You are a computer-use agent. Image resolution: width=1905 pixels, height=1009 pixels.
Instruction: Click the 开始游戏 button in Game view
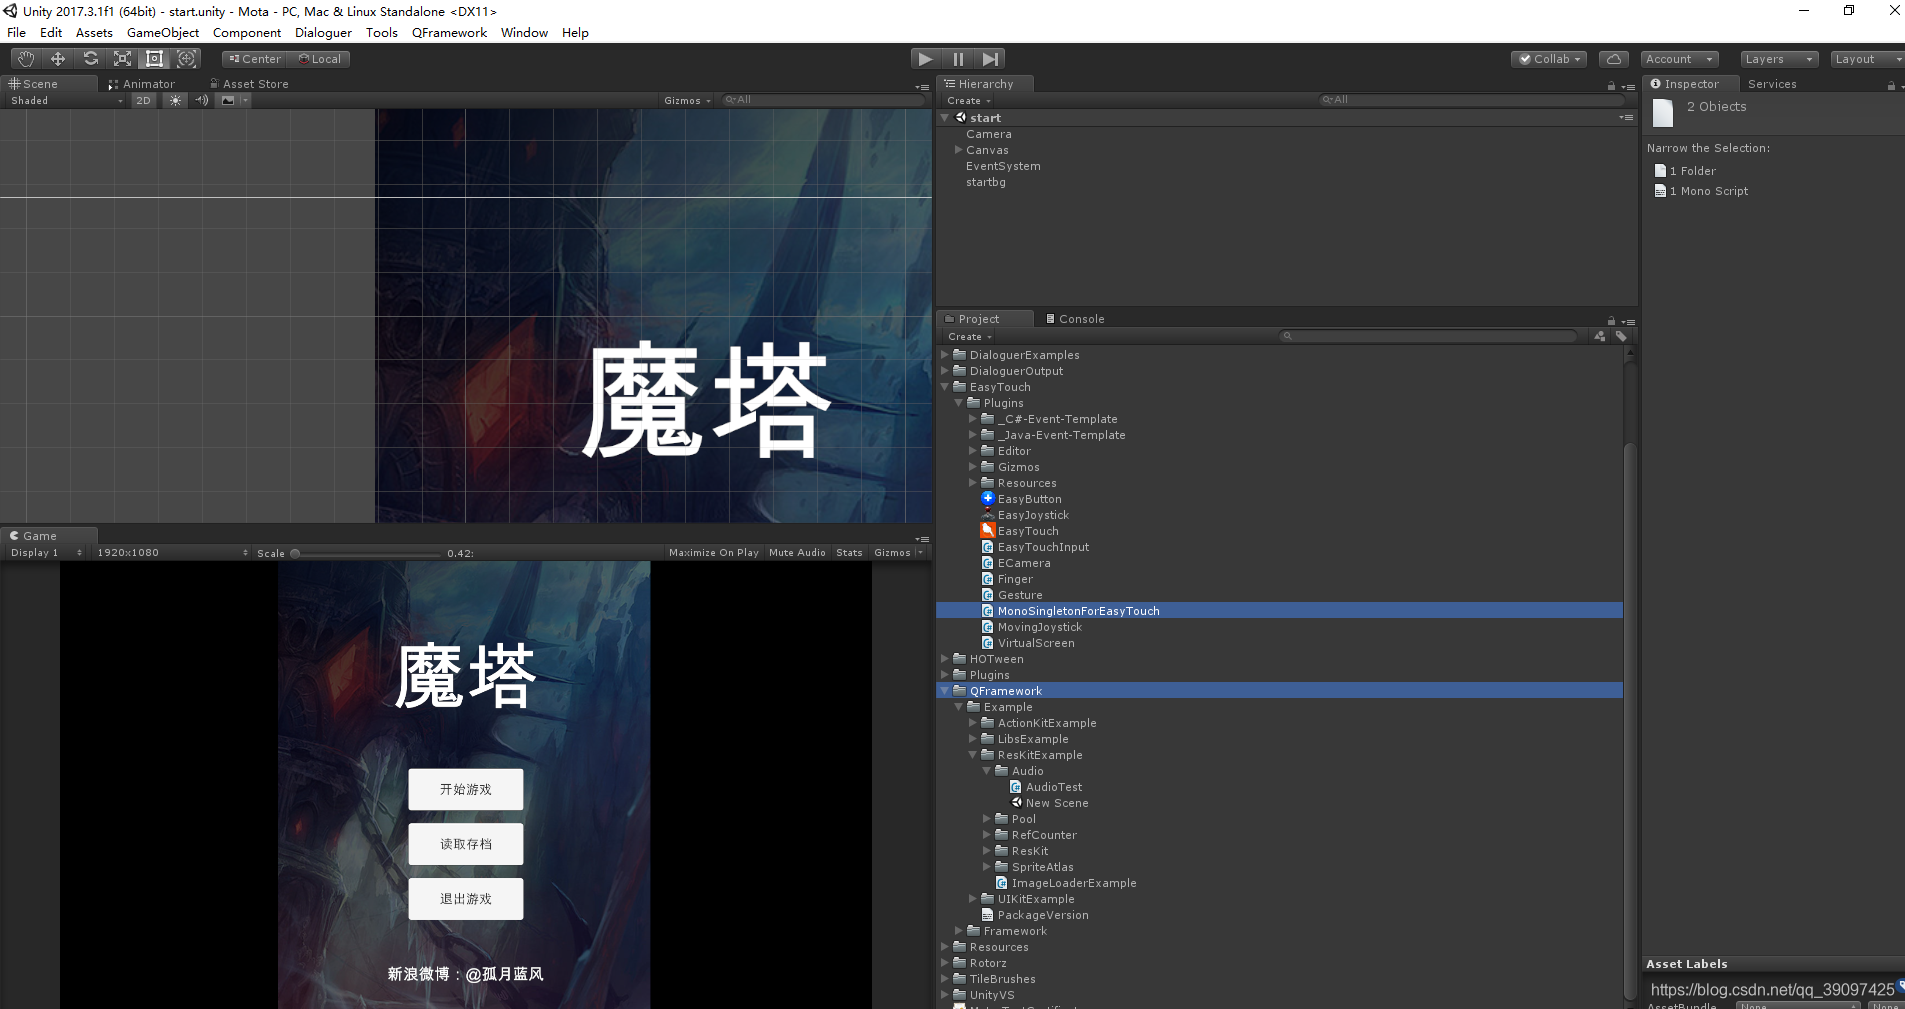[464, 789]
